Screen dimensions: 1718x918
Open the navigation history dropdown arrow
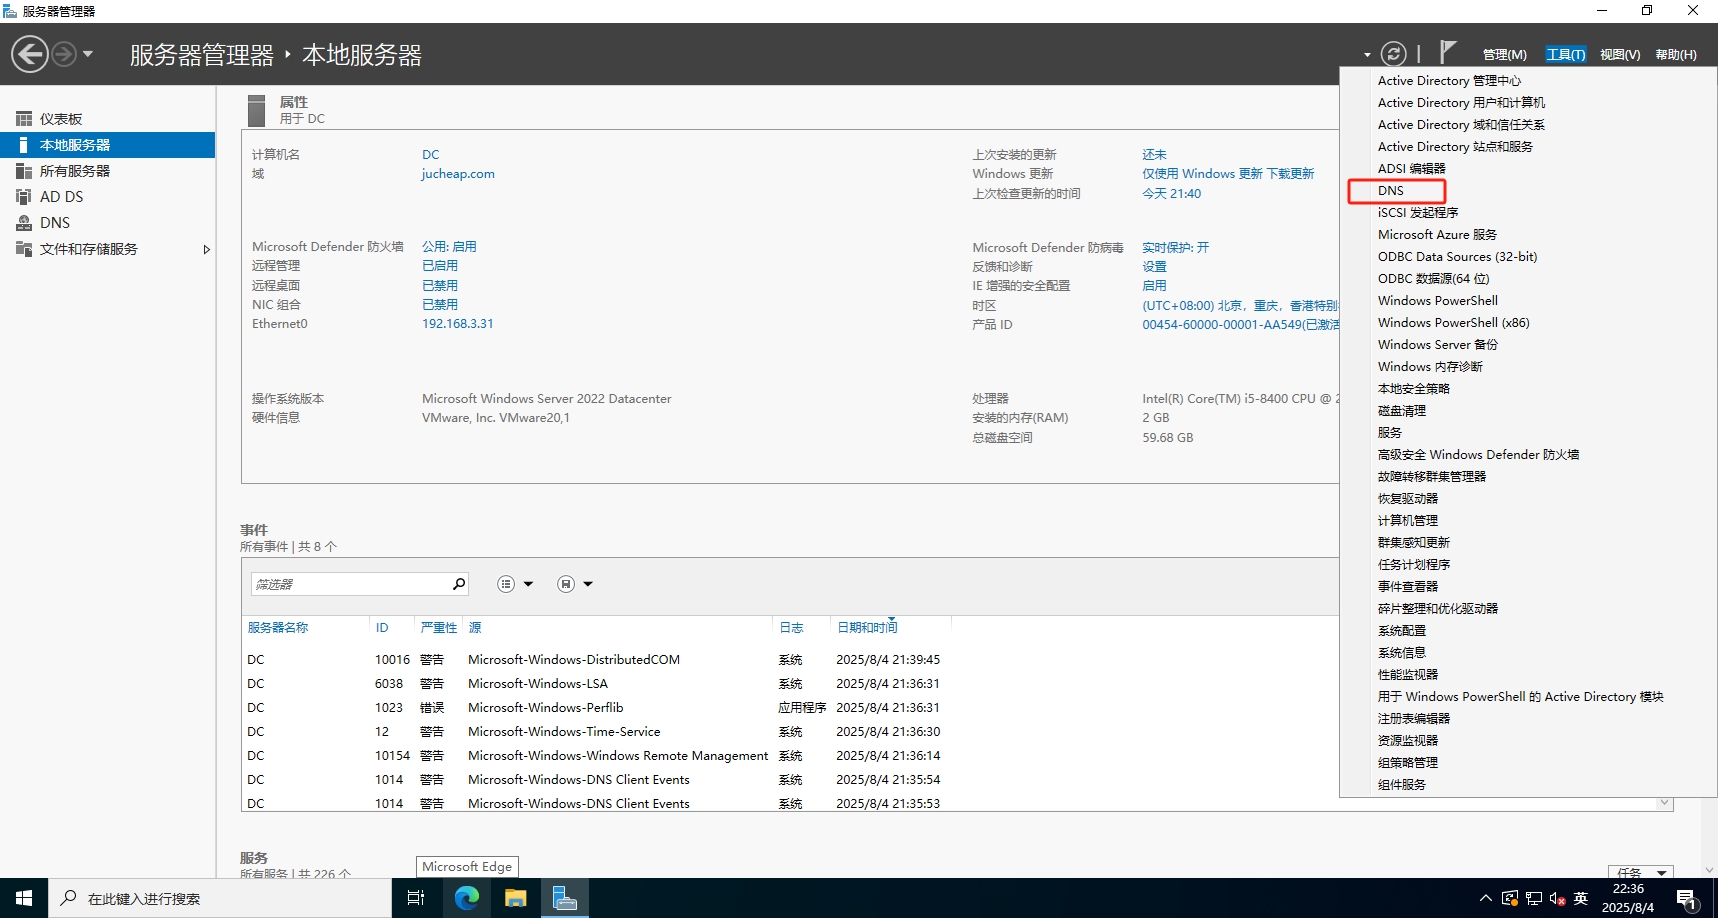(x=88, y=54)
